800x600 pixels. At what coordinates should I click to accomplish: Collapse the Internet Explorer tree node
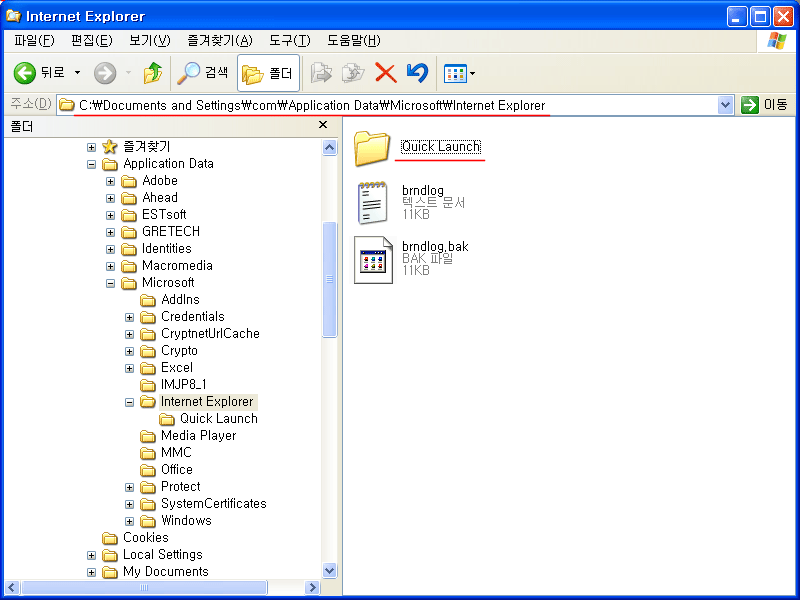pos(130,403)
